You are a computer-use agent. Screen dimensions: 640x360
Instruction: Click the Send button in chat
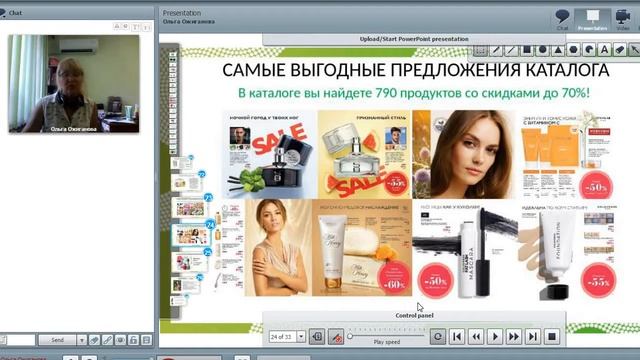point(57,340)
